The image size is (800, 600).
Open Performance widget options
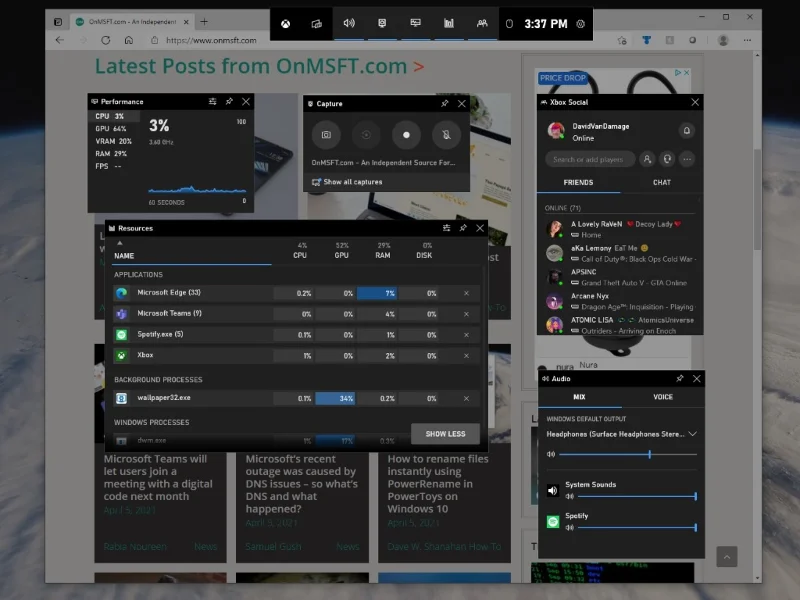(212, 102)
